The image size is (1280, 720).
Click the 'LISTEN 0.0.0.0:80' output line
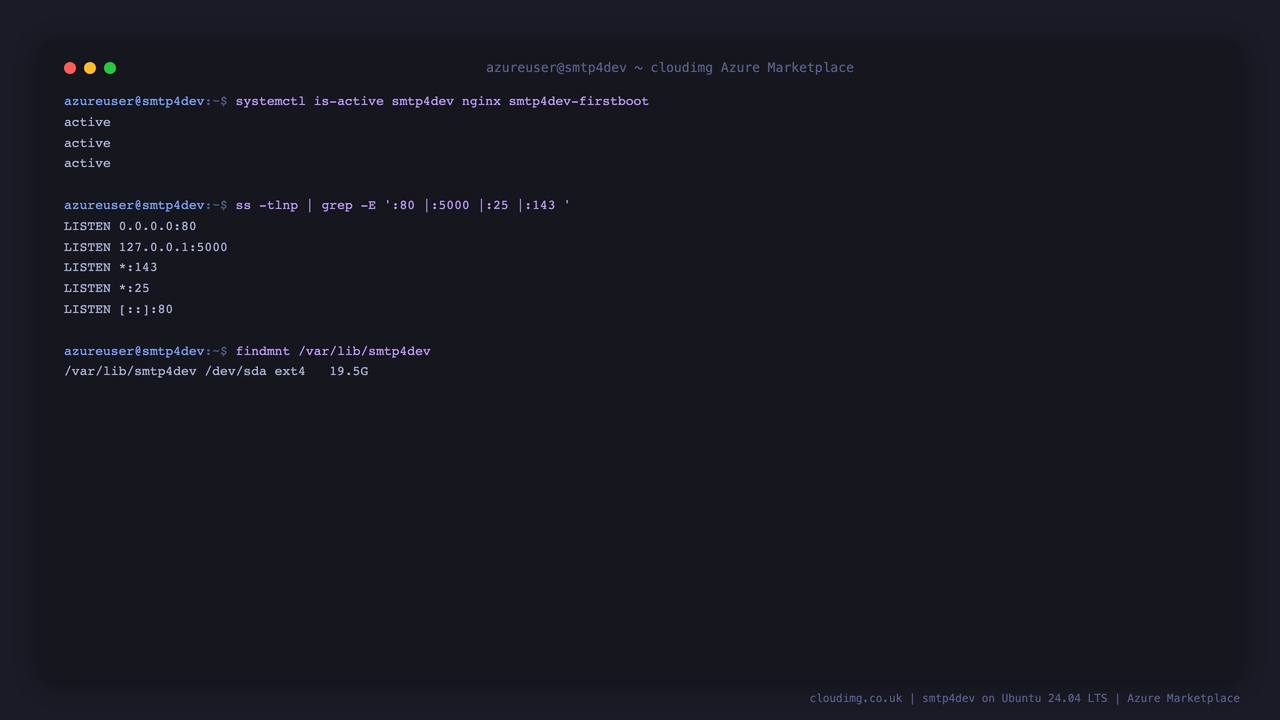pos(130,226)
